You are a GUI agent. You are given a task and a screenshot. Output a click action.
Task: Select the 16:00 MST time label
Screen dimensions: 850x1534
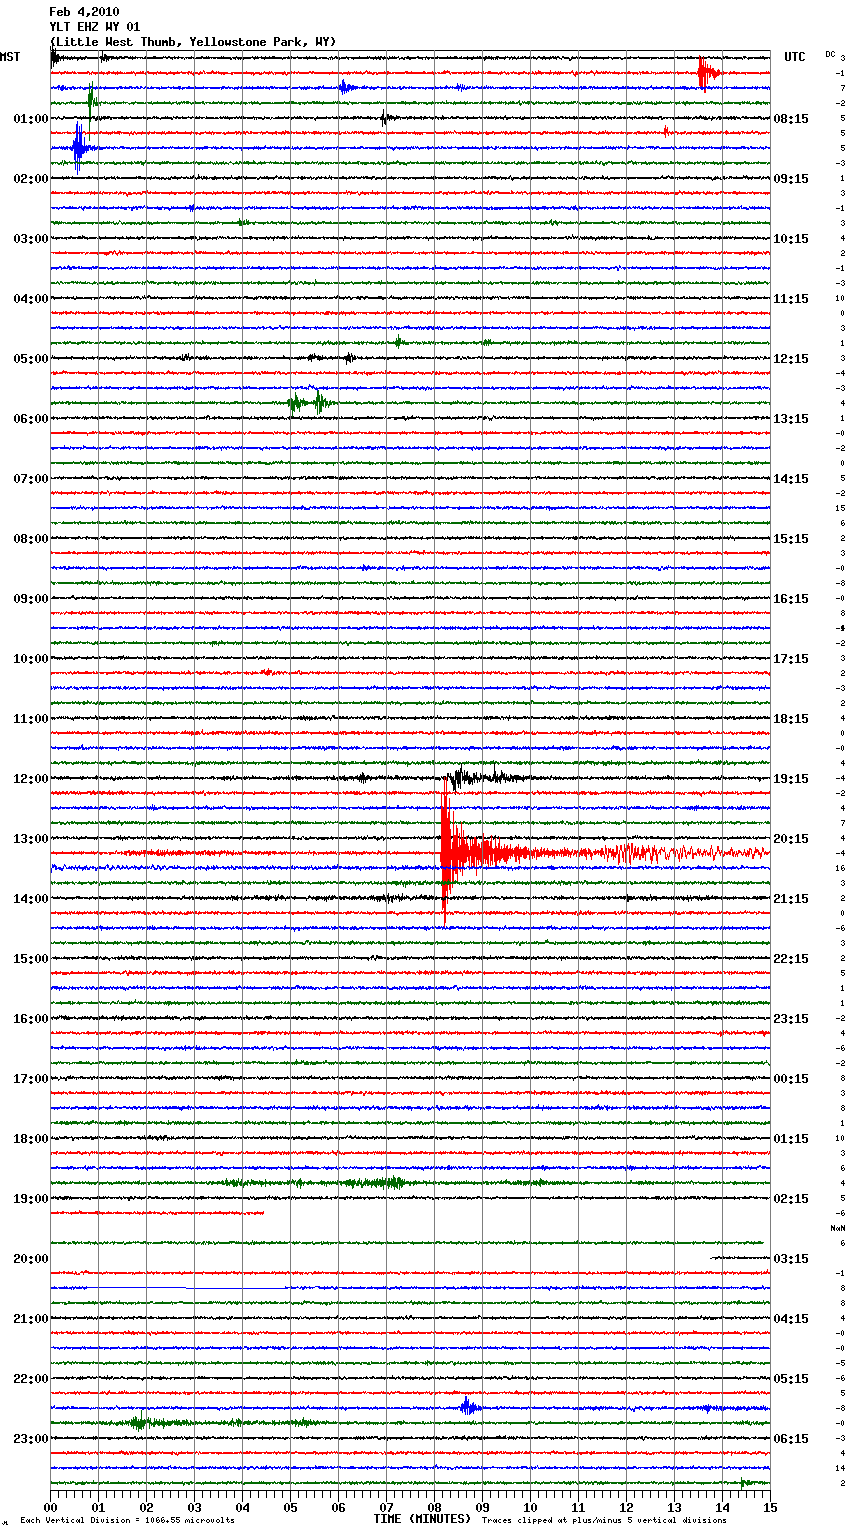click(31, 1019)
